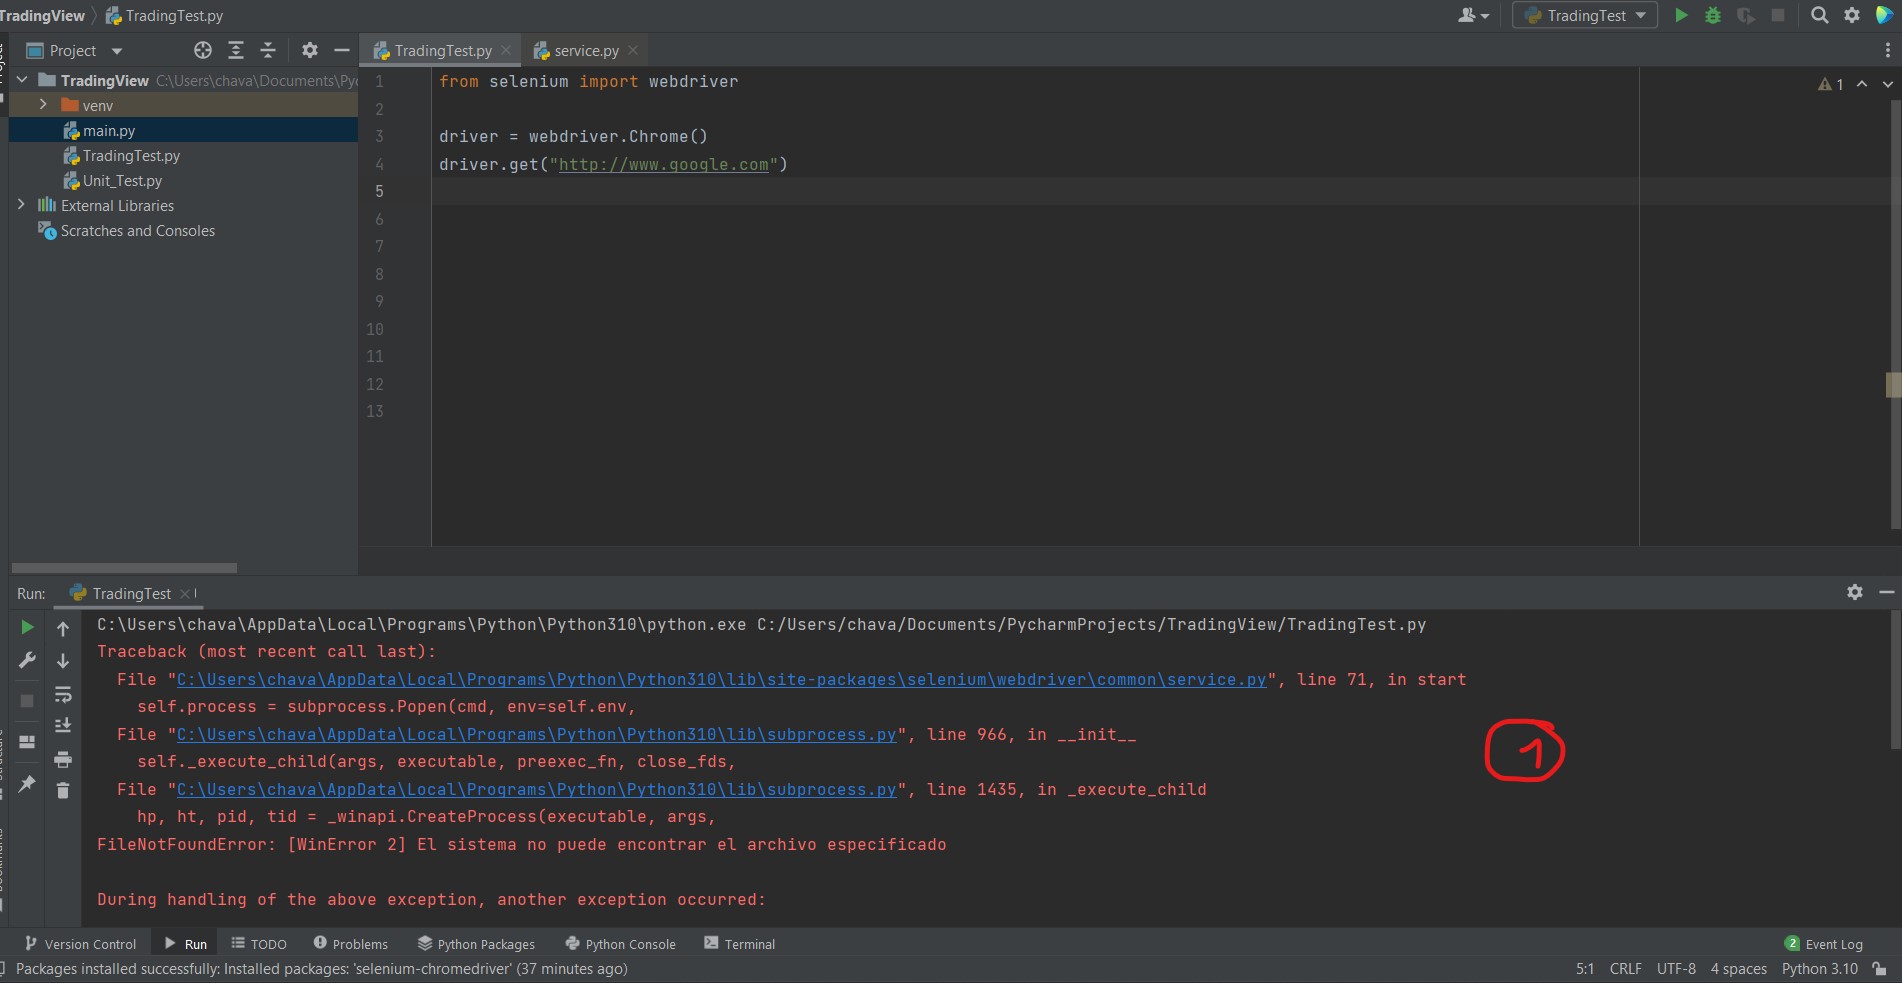Open the Debug tool with the bug icon
The image size is (1902, 983).
[x=1712, y=15]
